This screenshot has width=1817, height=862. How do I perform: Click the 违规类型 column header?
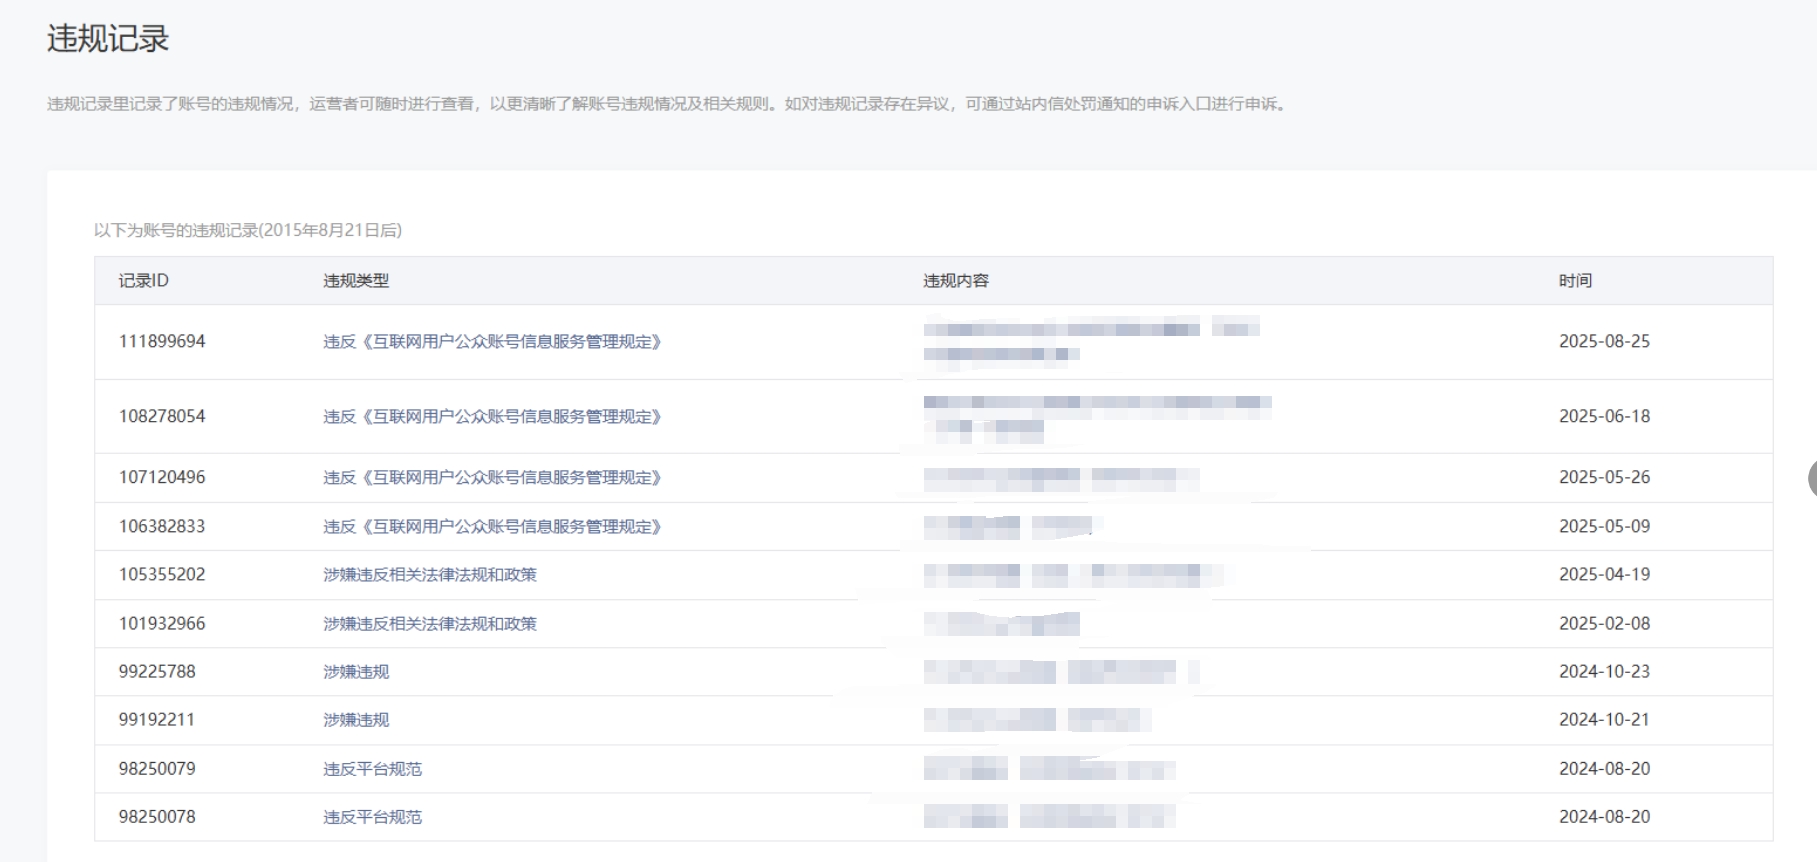click(355, 281)
